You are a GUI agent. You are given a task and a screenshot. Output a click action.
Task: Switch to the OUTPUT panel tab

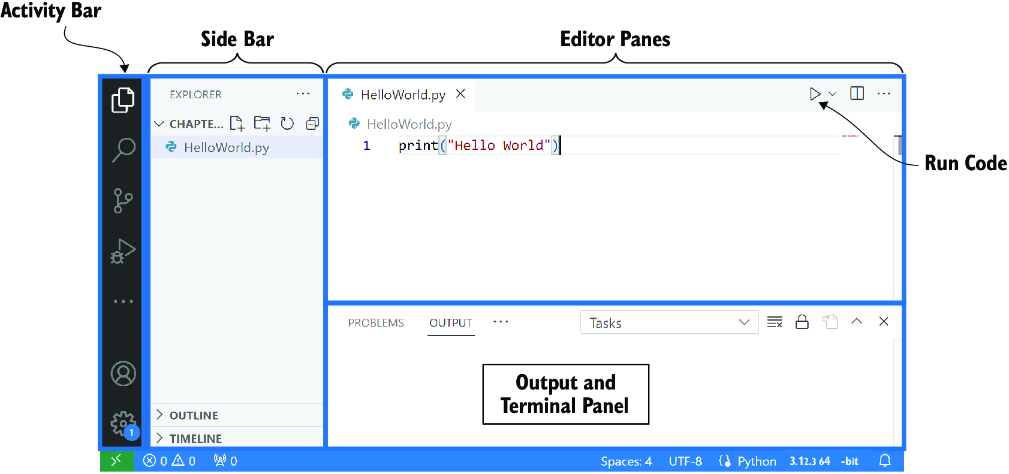(451, 323)
